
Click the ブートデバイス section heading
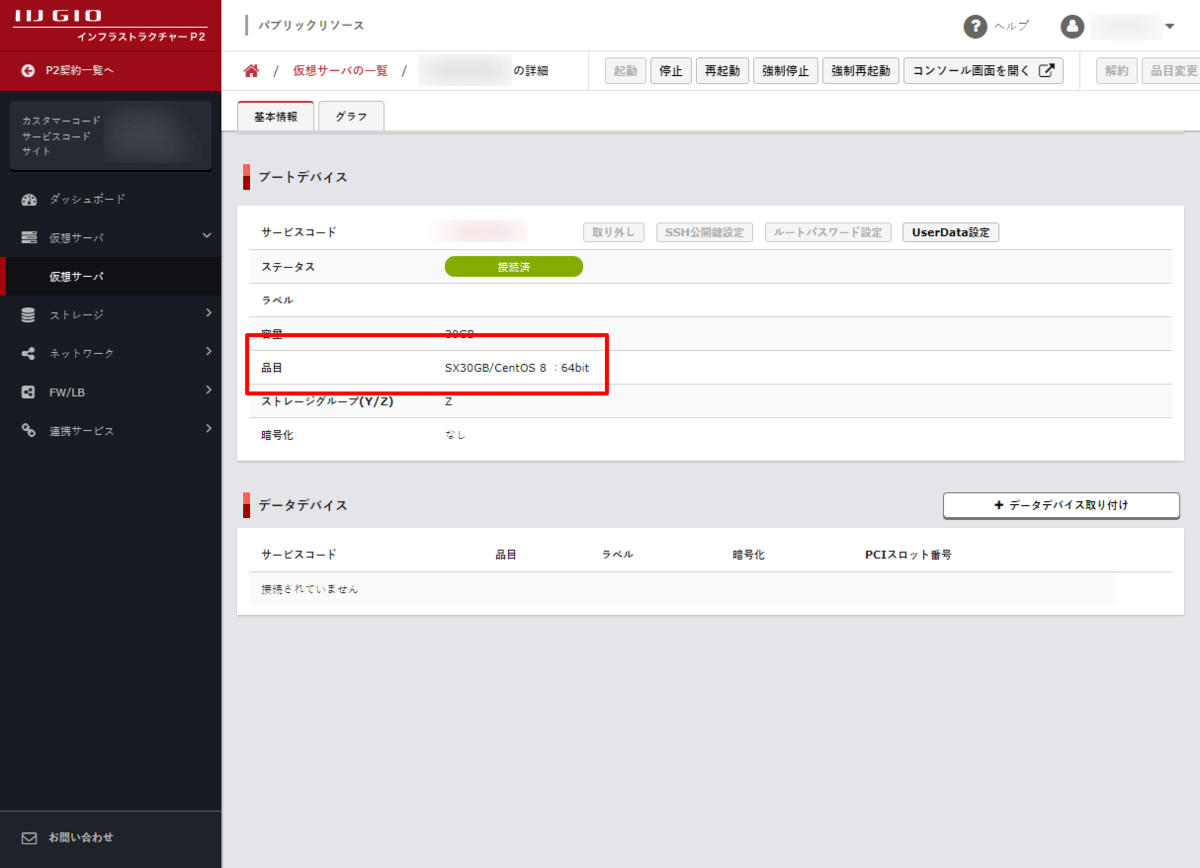click(303, 177)
